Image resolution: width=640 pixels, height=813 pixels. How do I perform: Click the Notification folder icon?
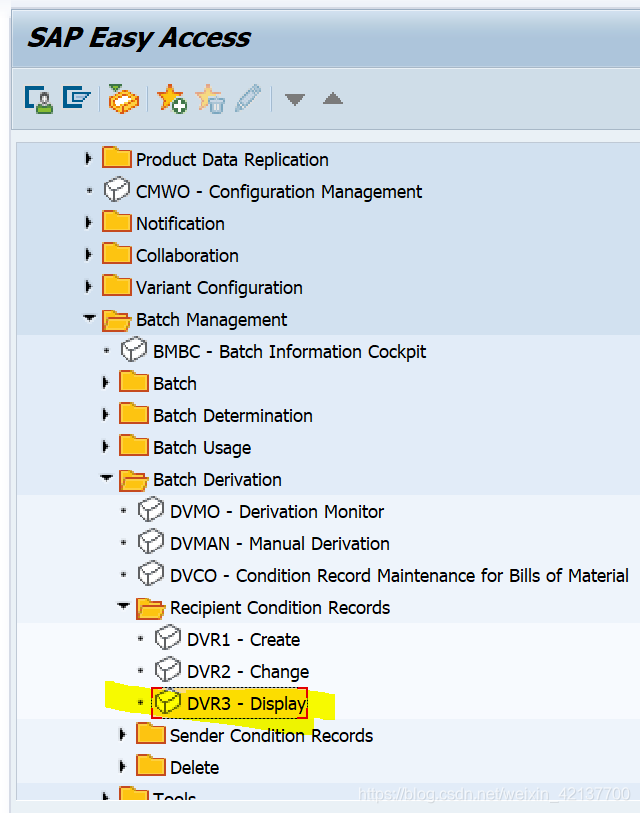(116, 221)
